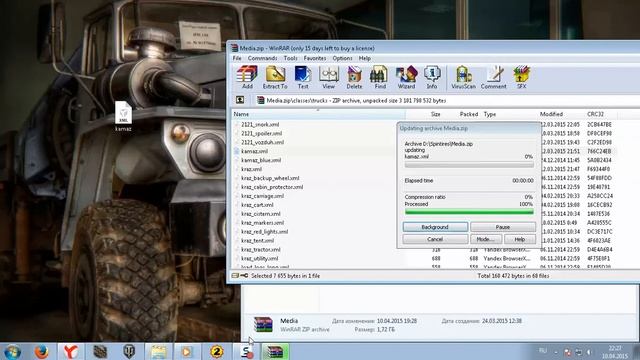Viewport: 640px width, 360px height.
Task: Select kraz_tent.xml in the list
Action: [257, 240]
